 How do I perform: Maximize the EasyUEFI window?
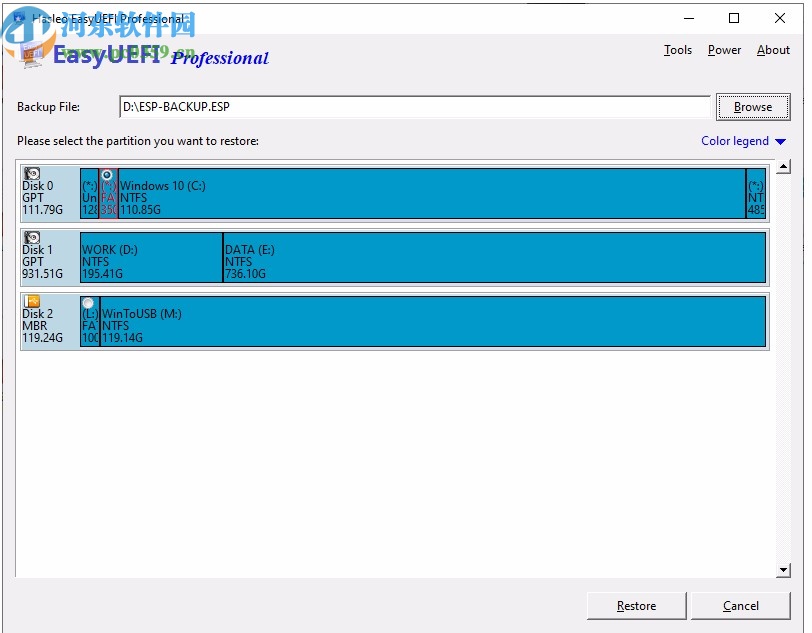[734, 18]
